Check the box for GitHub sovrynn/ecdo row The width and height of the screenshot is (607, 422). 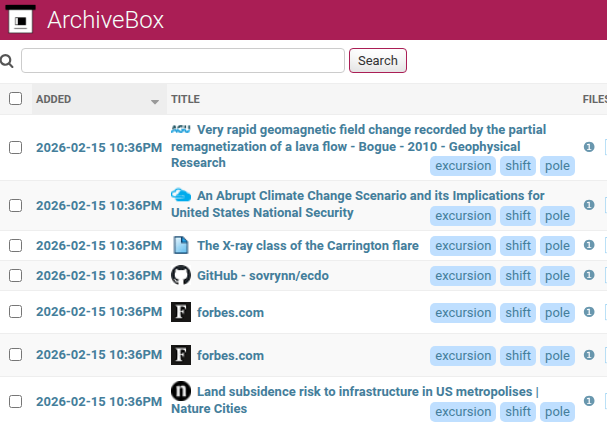(15, 276)
